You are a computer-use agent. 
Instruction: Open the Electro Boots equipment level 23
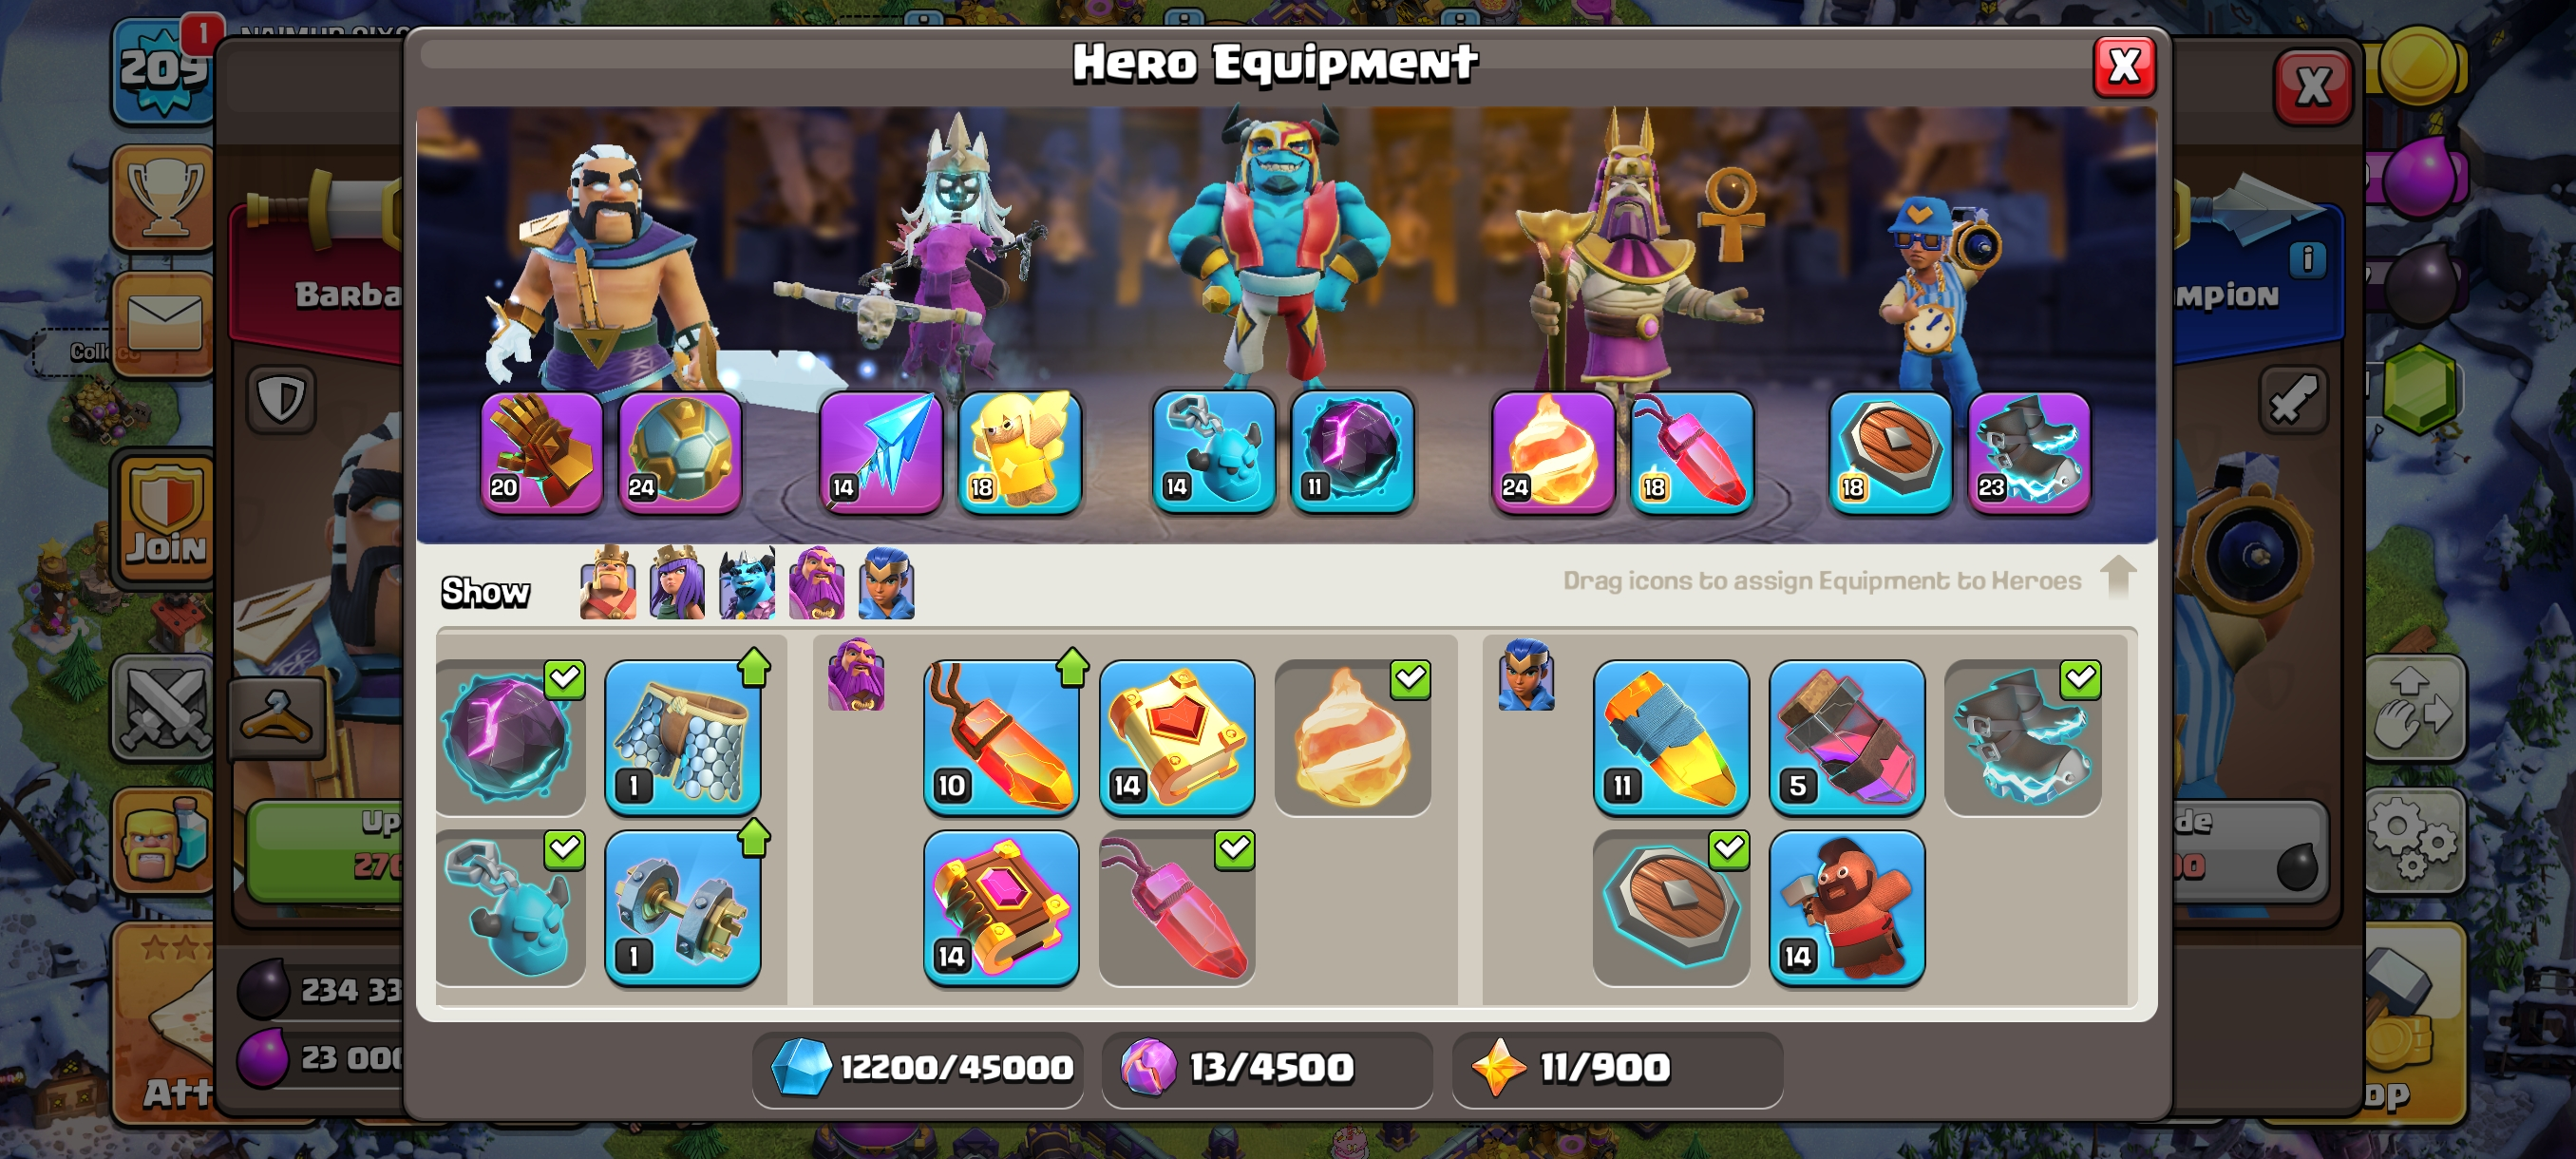[x=2029, y=452]
